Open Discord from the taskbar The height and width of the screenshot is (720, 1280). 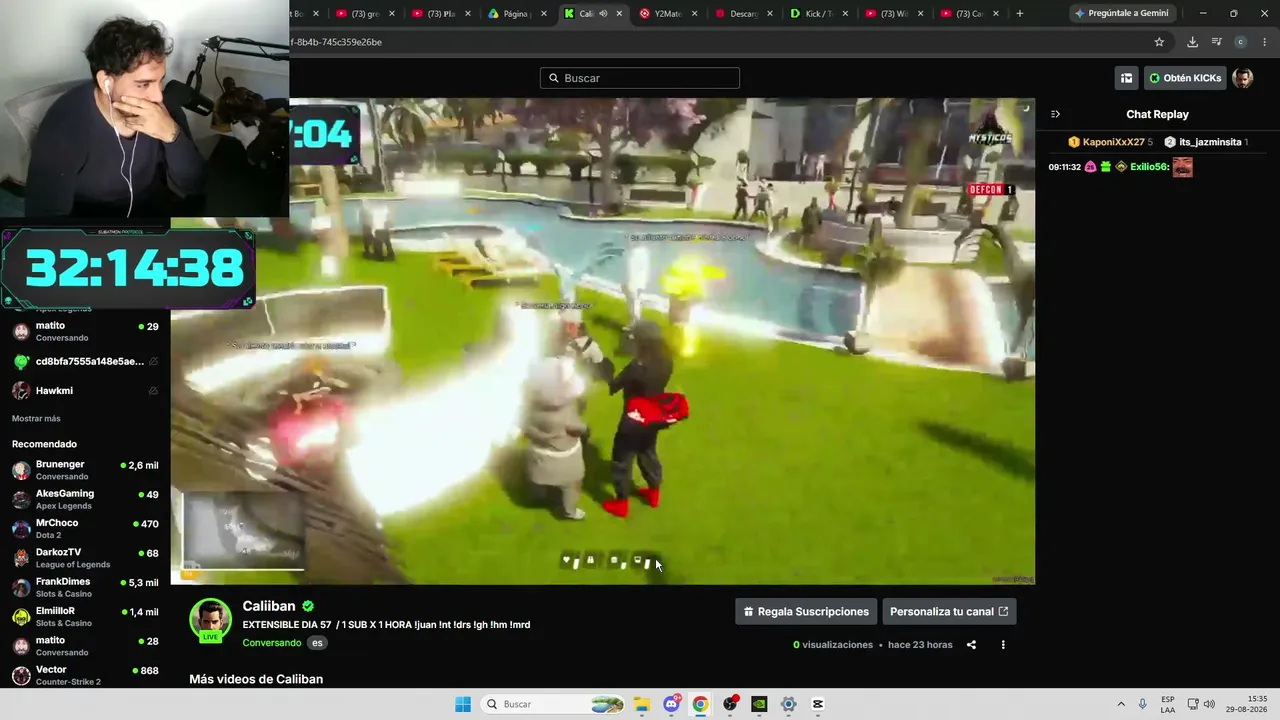click(671, 704)
